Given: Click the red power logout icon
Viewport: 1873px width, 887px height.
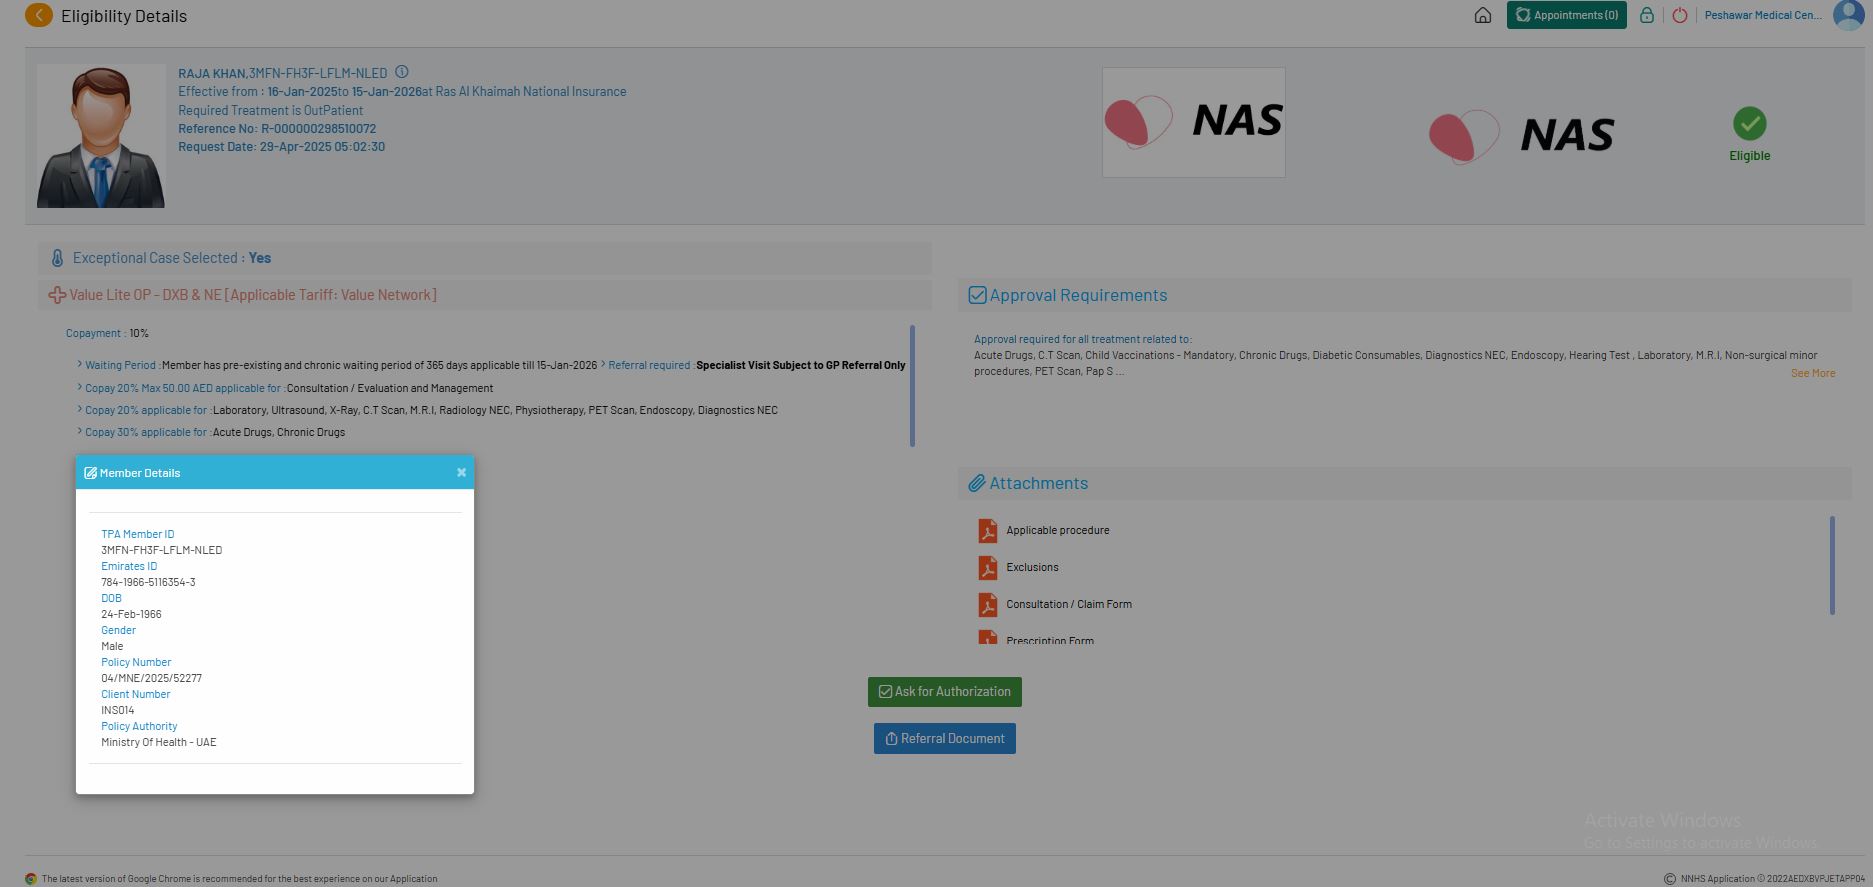Looking at the screenshot, I should pyautogui.click(x=1680, y=15).
